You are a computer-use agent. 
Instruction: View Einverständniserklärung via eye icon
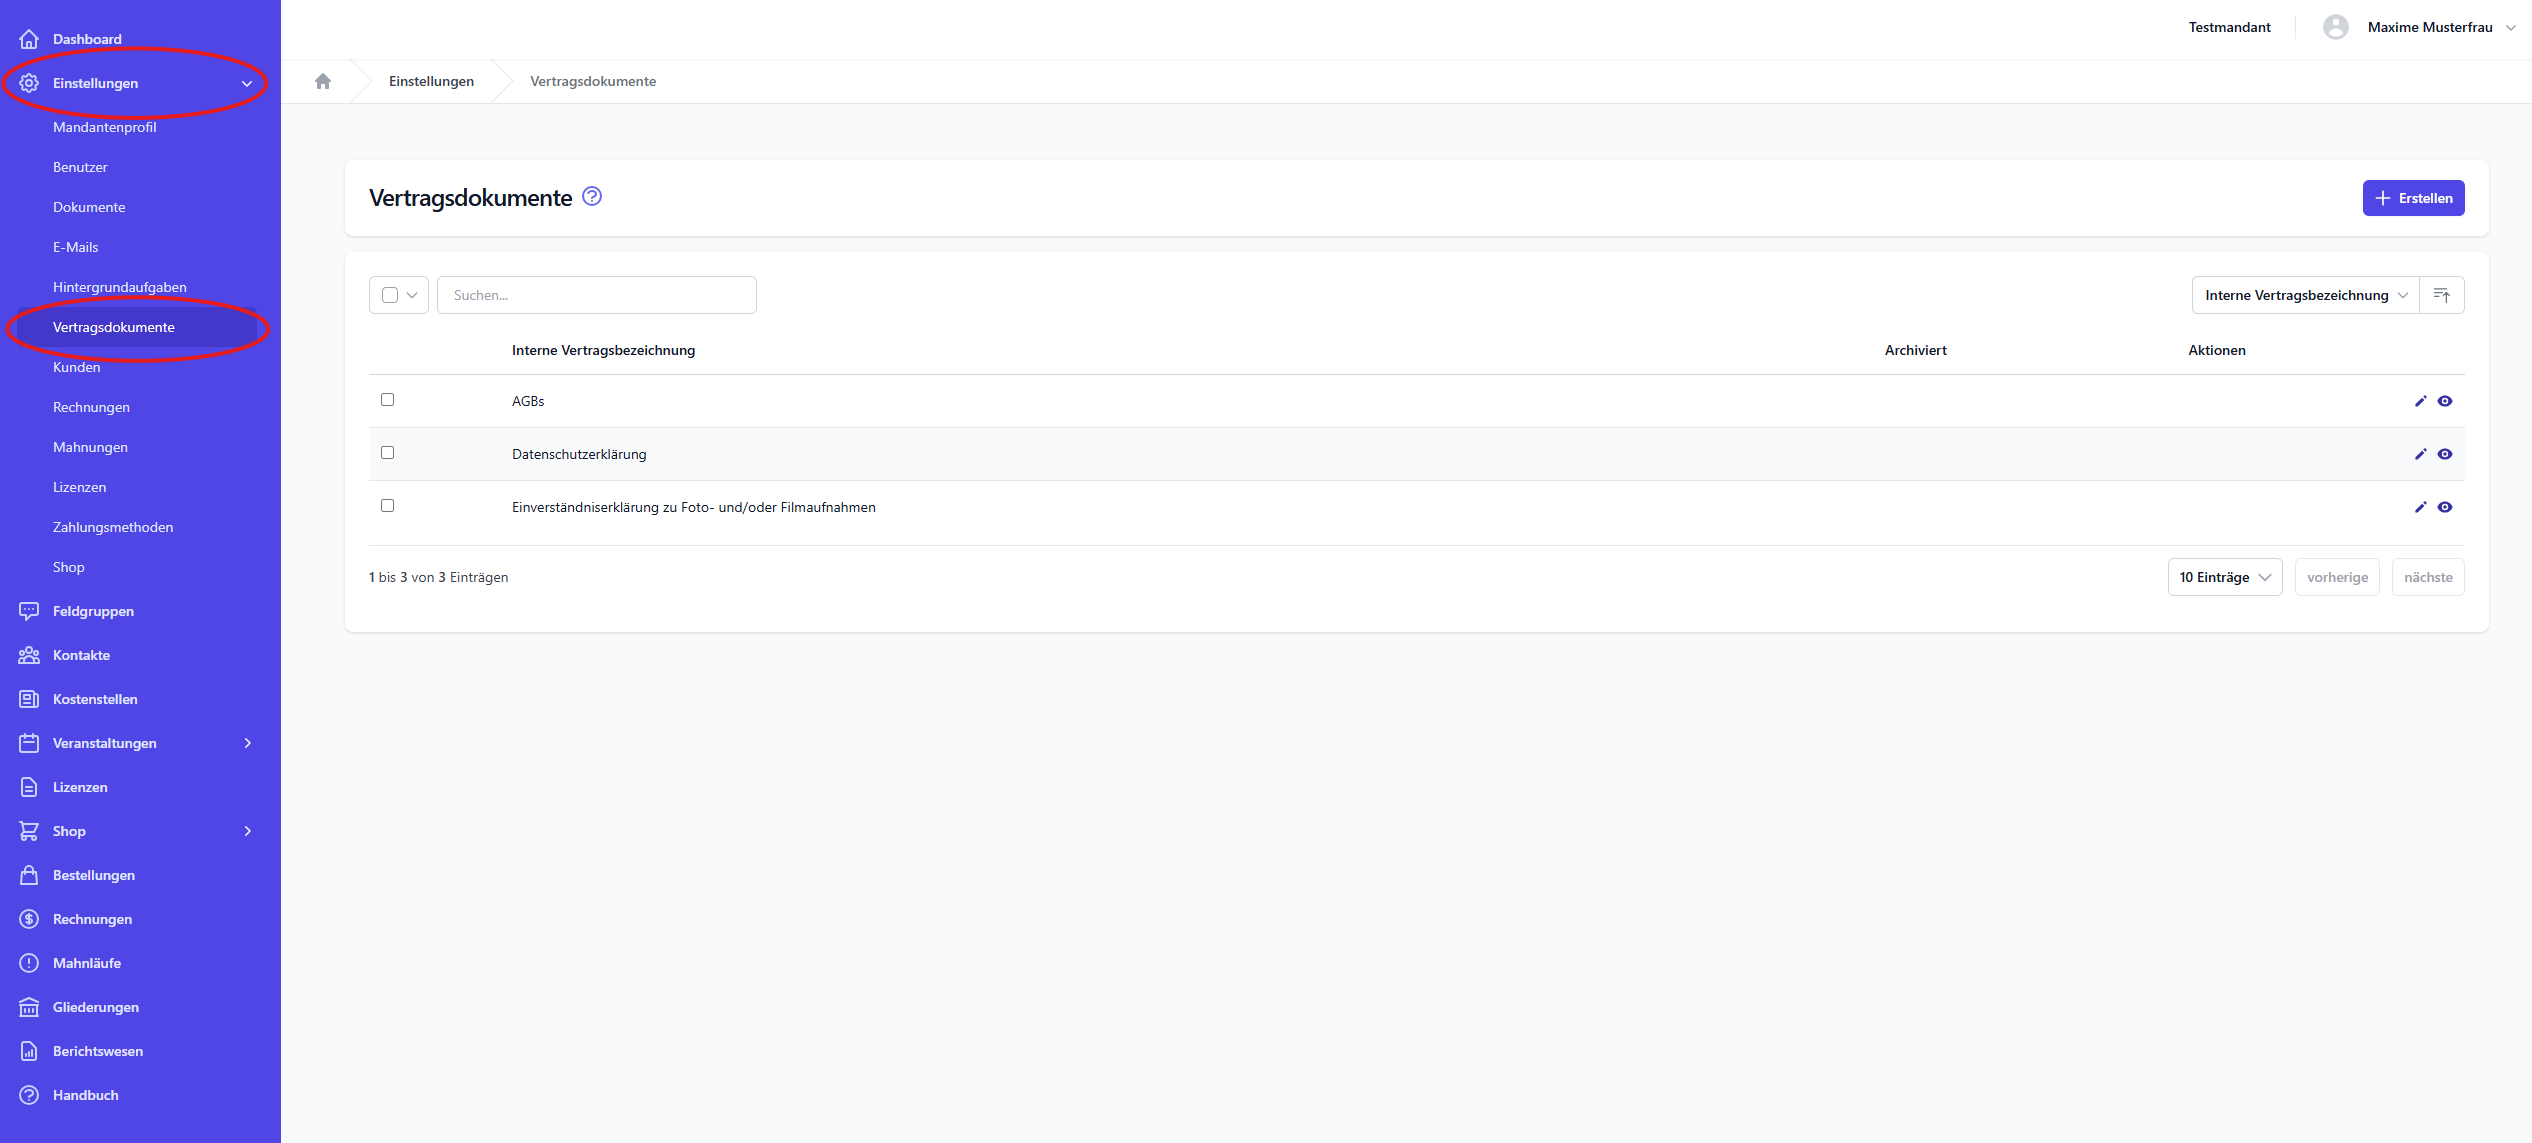click(x=2445, y=507)
